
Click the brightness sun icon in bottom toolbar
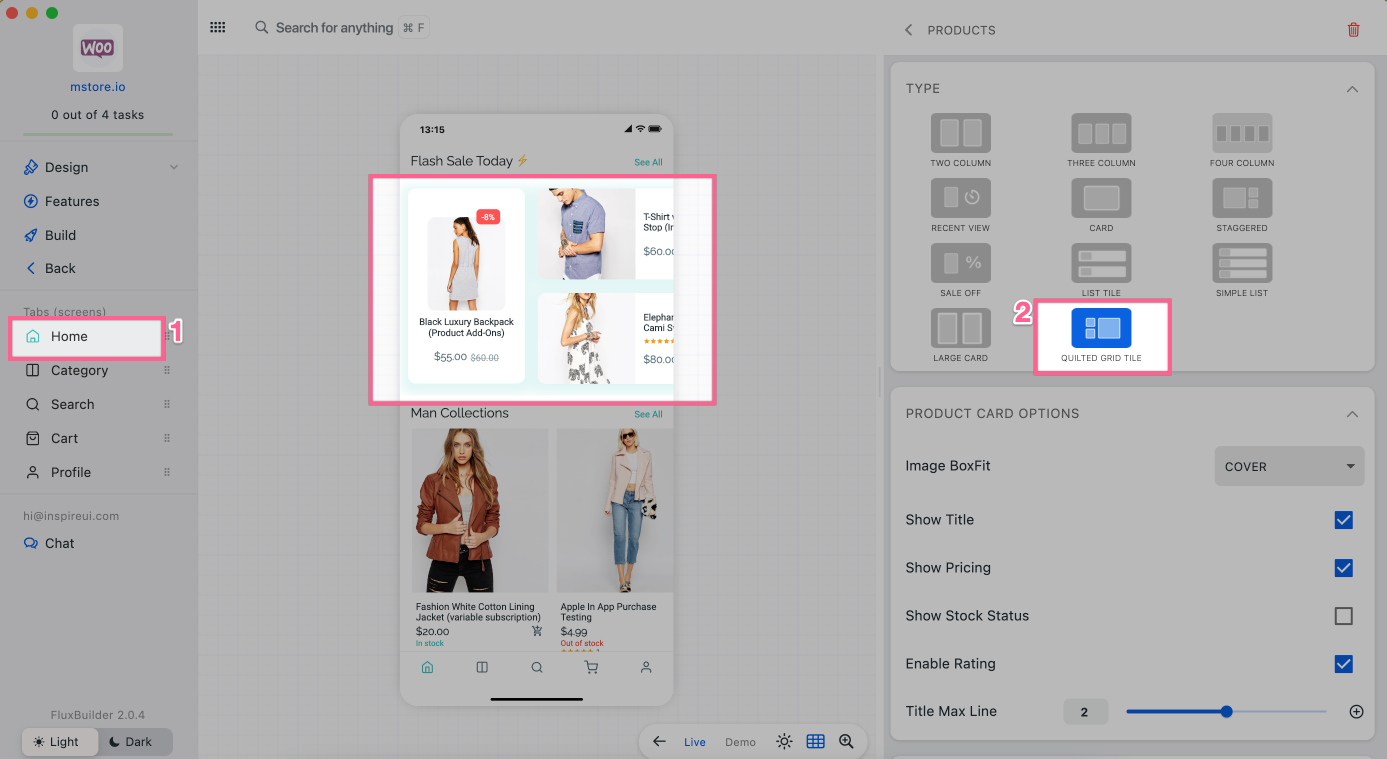point(784,741)
